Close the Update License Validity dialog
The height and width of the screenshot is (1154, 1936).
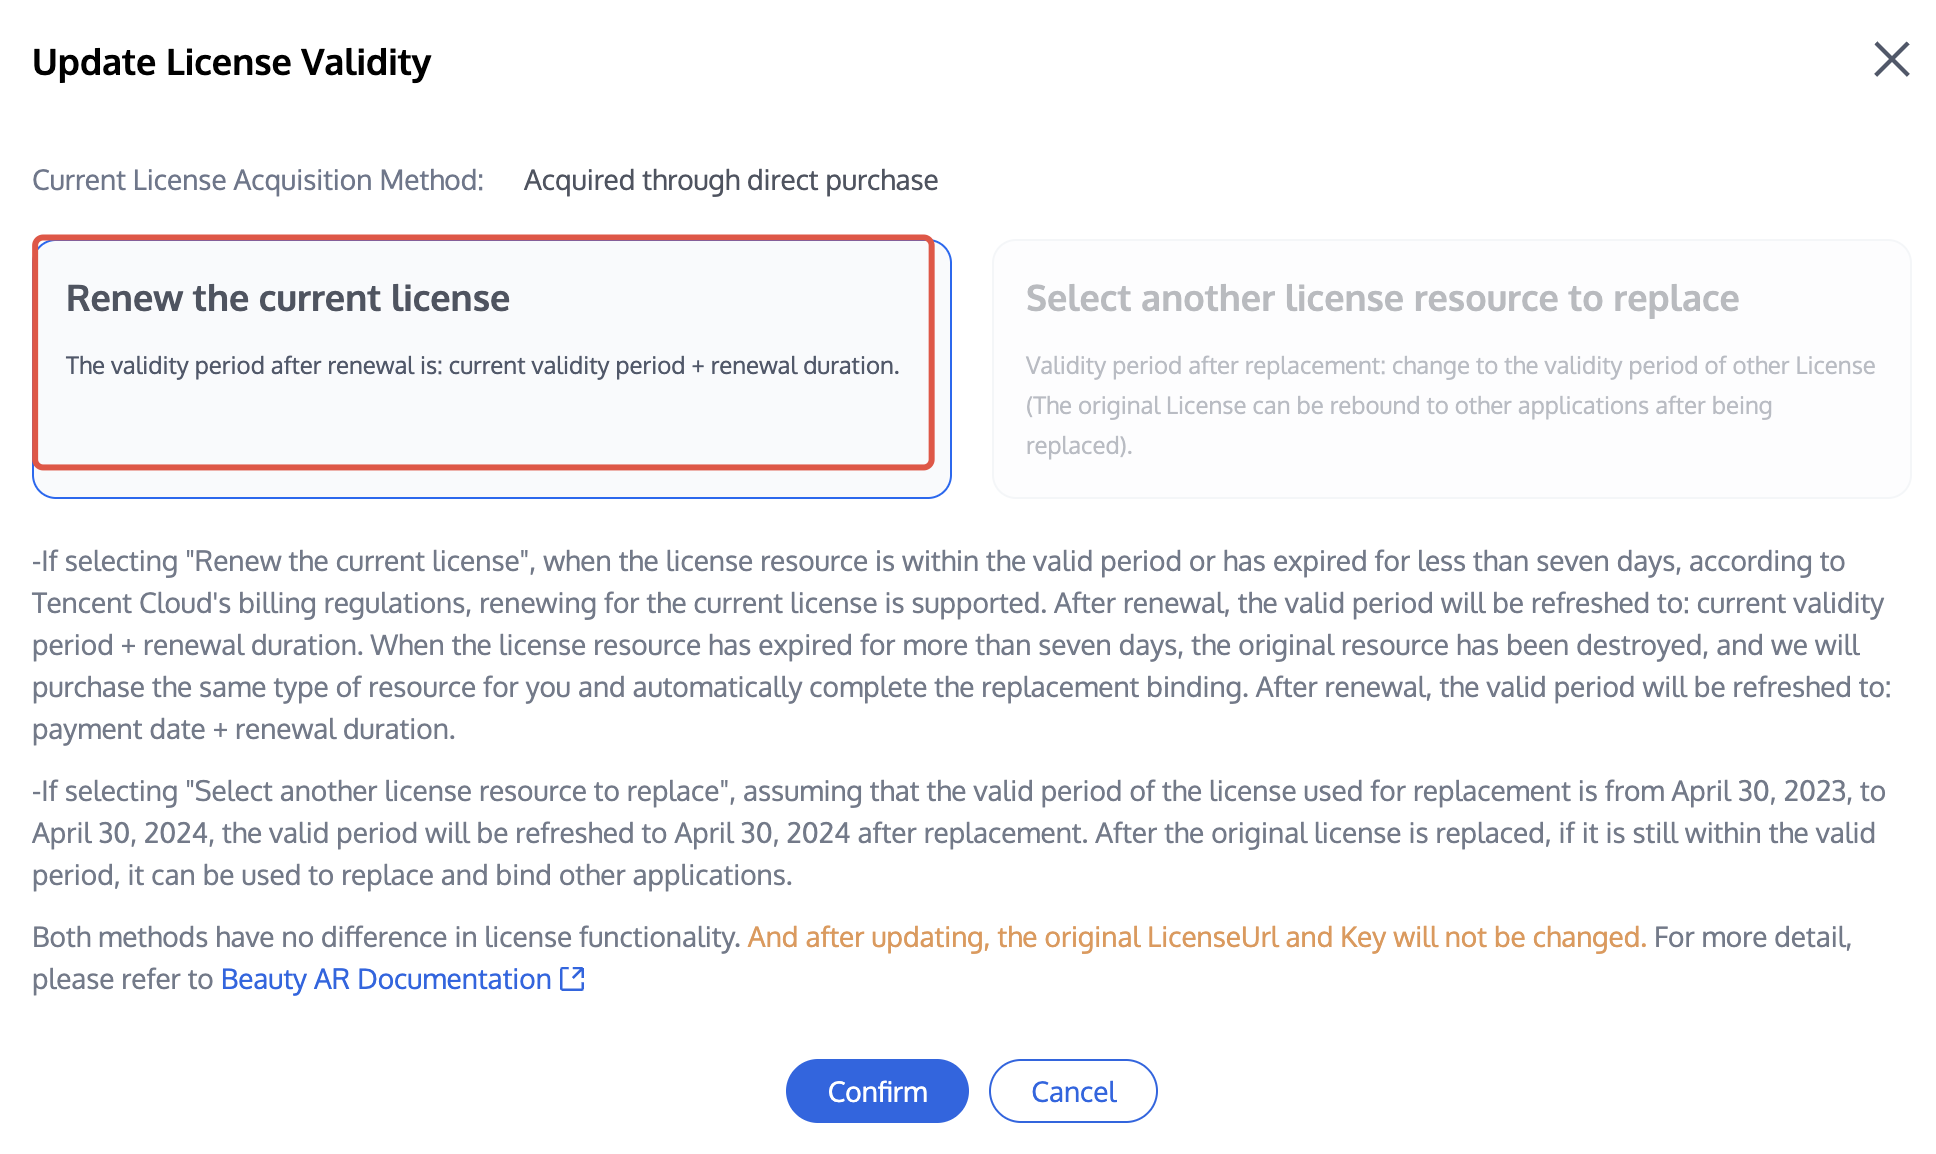pos(1891,60)
